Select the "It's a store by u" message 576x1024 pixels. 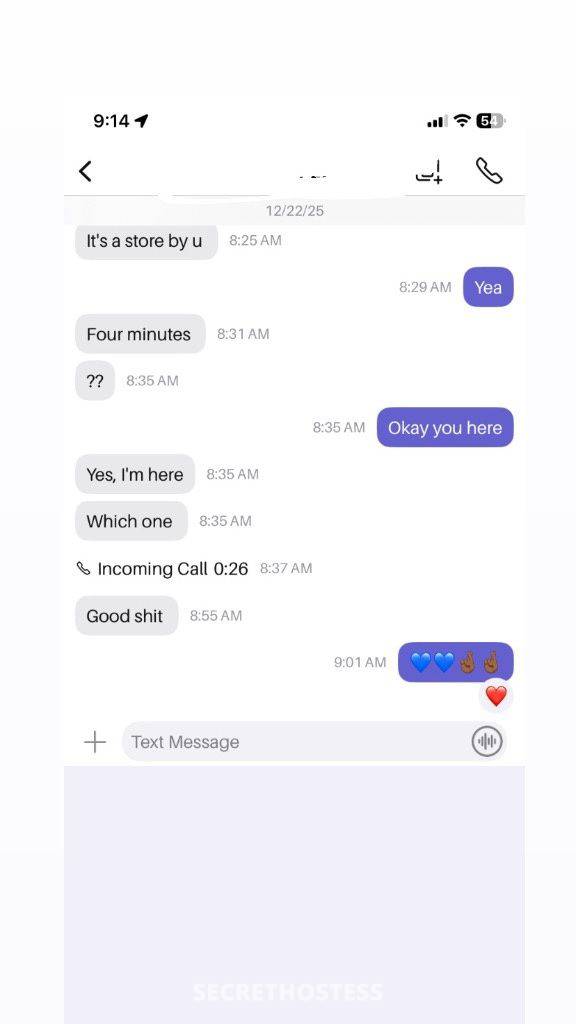tap(146, 241)
